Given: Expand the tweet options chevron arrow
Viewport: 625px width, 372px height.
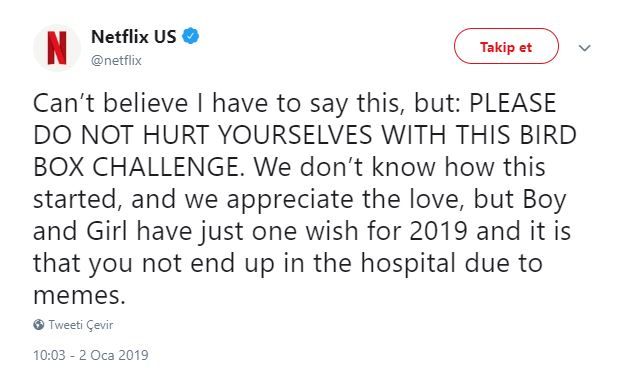Looking at the screenshot, I should pos(584,48).
